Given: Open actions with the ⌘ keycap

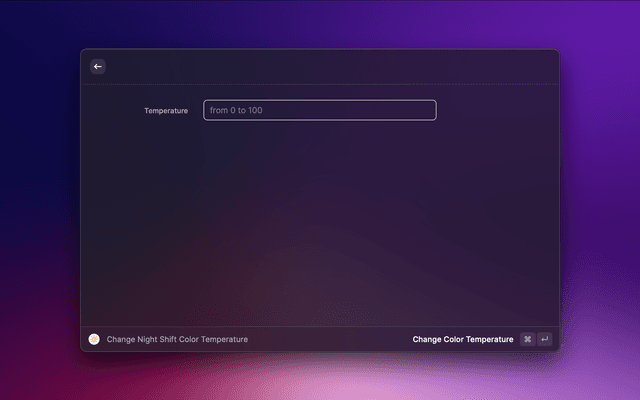Looking at the screenshot, I should point(527,339).
